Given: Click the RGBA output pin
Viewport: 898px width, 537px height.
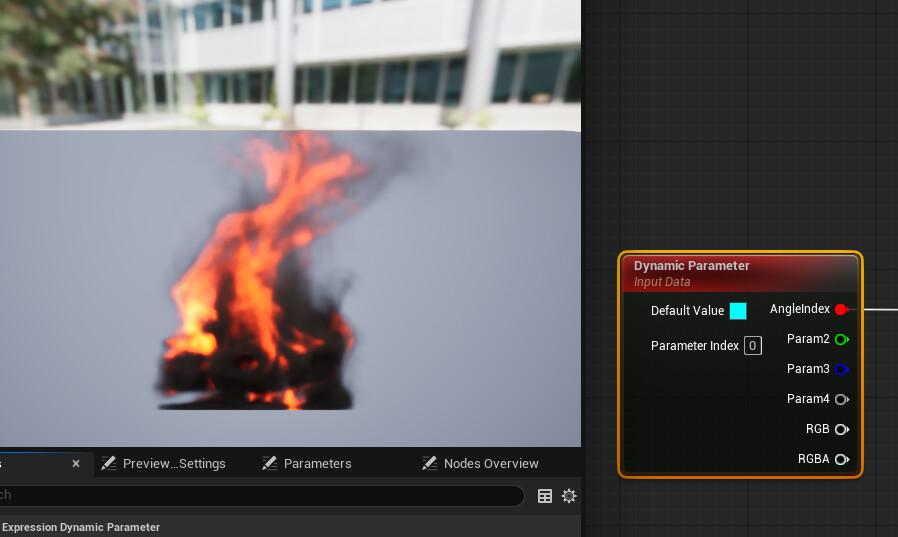Looking at the screenshot, I should [841, 460].
